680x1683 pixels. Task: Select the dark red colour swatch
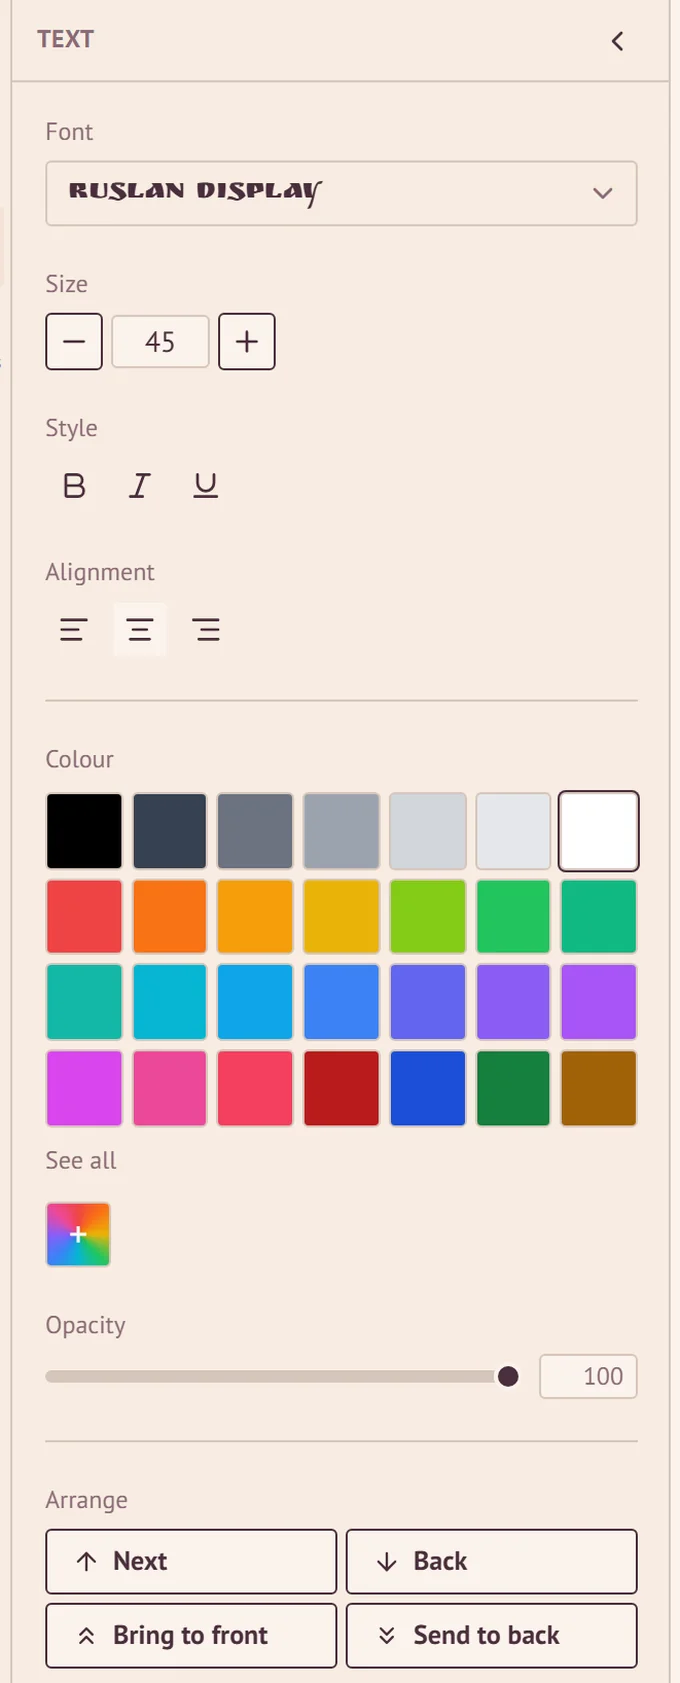341,1088
